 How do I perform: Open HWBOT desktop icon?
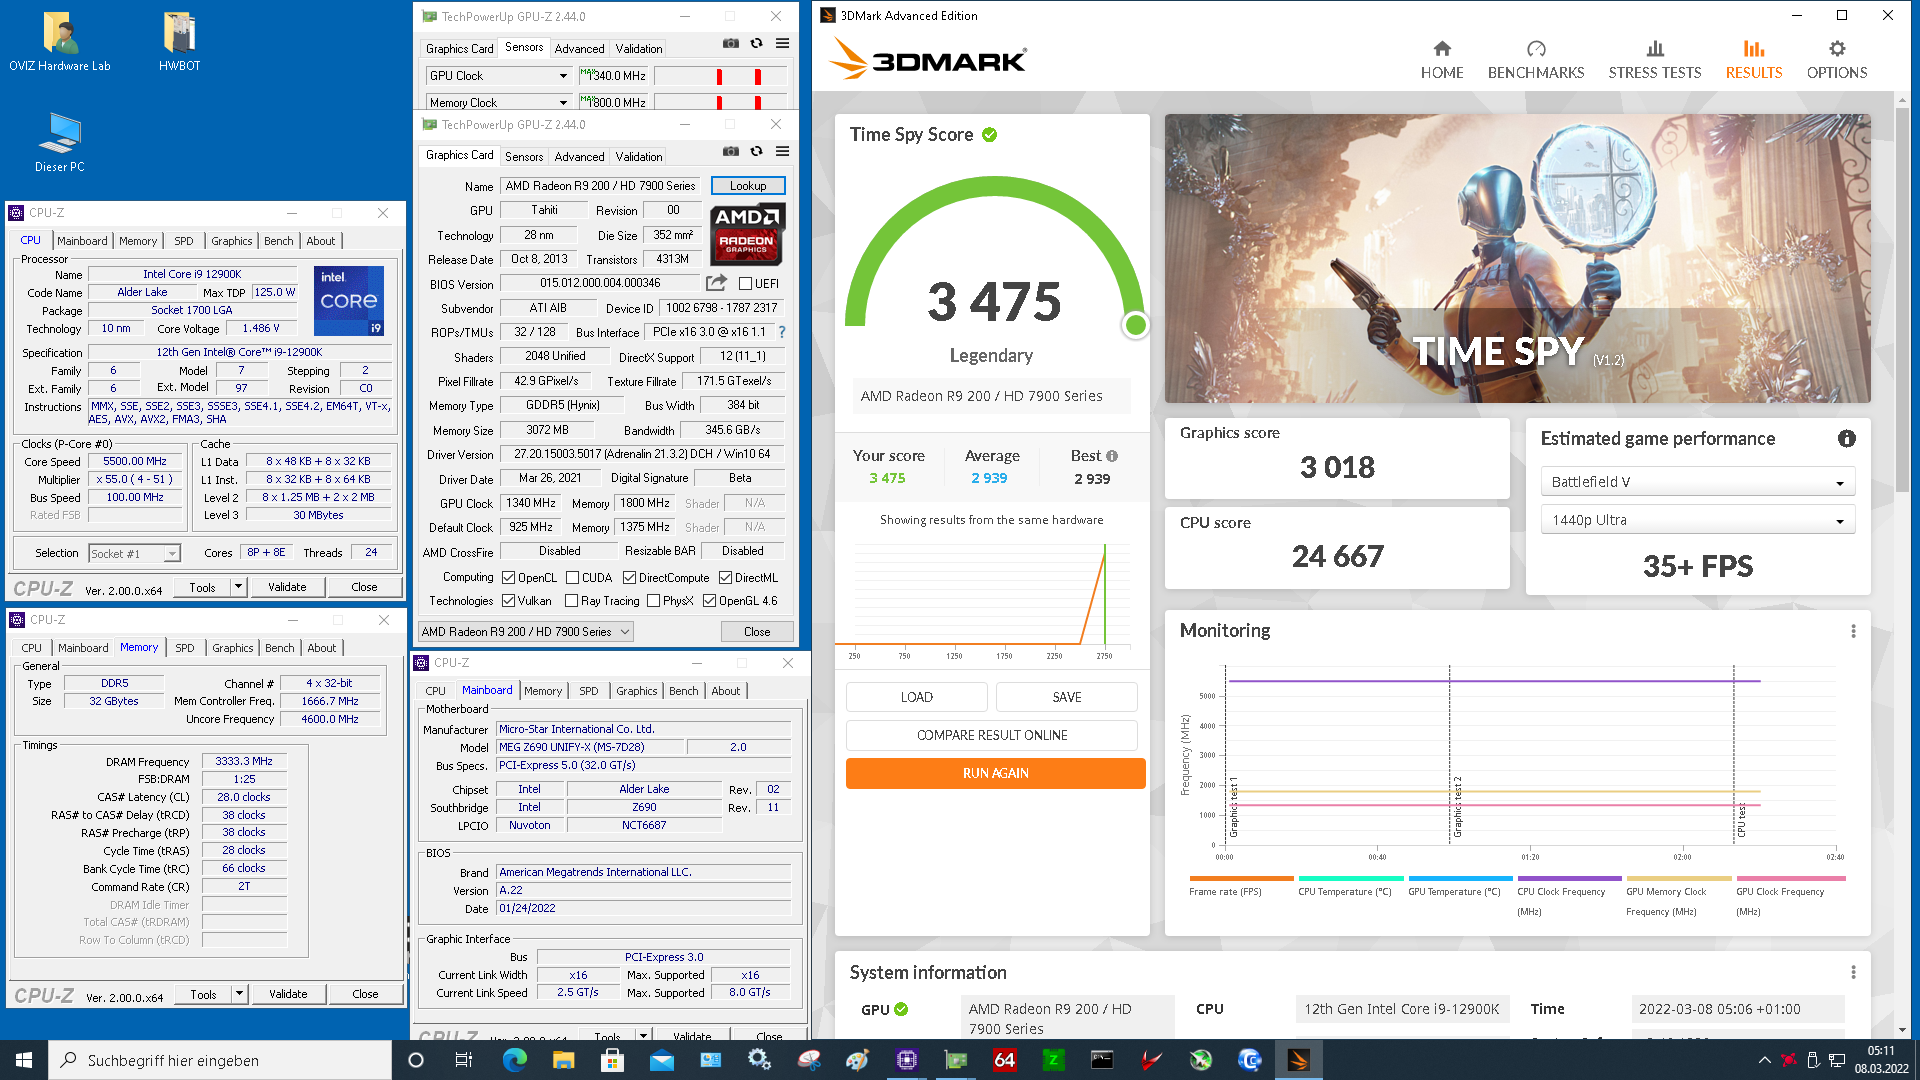(180, 42)
